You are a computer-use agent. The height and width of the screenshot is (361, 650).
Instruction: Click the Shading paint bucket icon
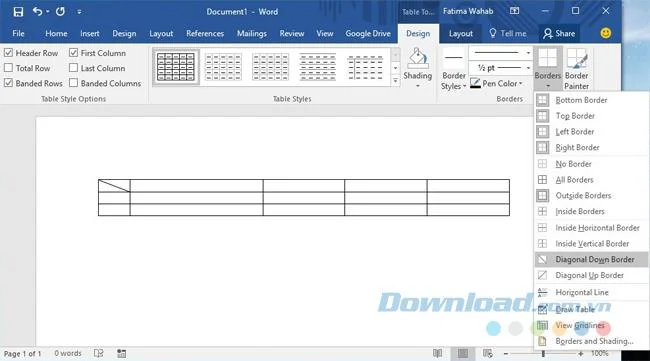[417, 58]
